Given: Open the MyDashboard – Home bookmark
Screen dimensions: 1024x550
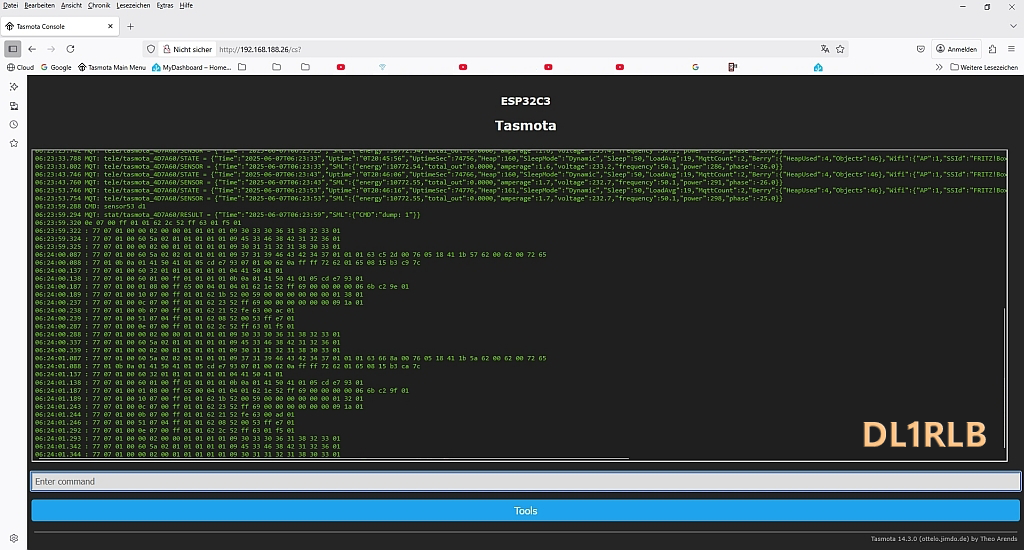Looking at the screenshot, I should pyautogui.click(x=191, y=67).
